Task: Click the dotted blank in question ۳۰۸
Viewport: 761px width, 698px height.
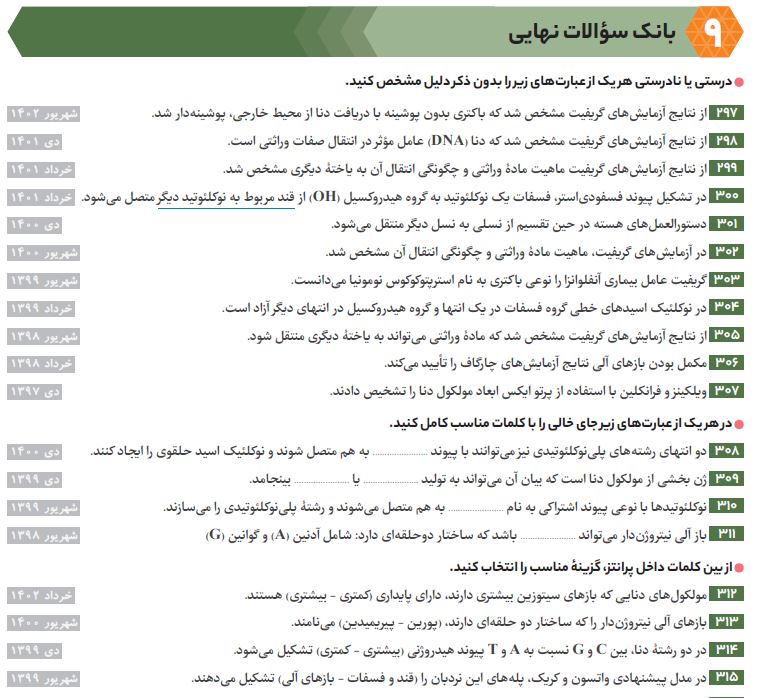Action: [x=400, y=453]
